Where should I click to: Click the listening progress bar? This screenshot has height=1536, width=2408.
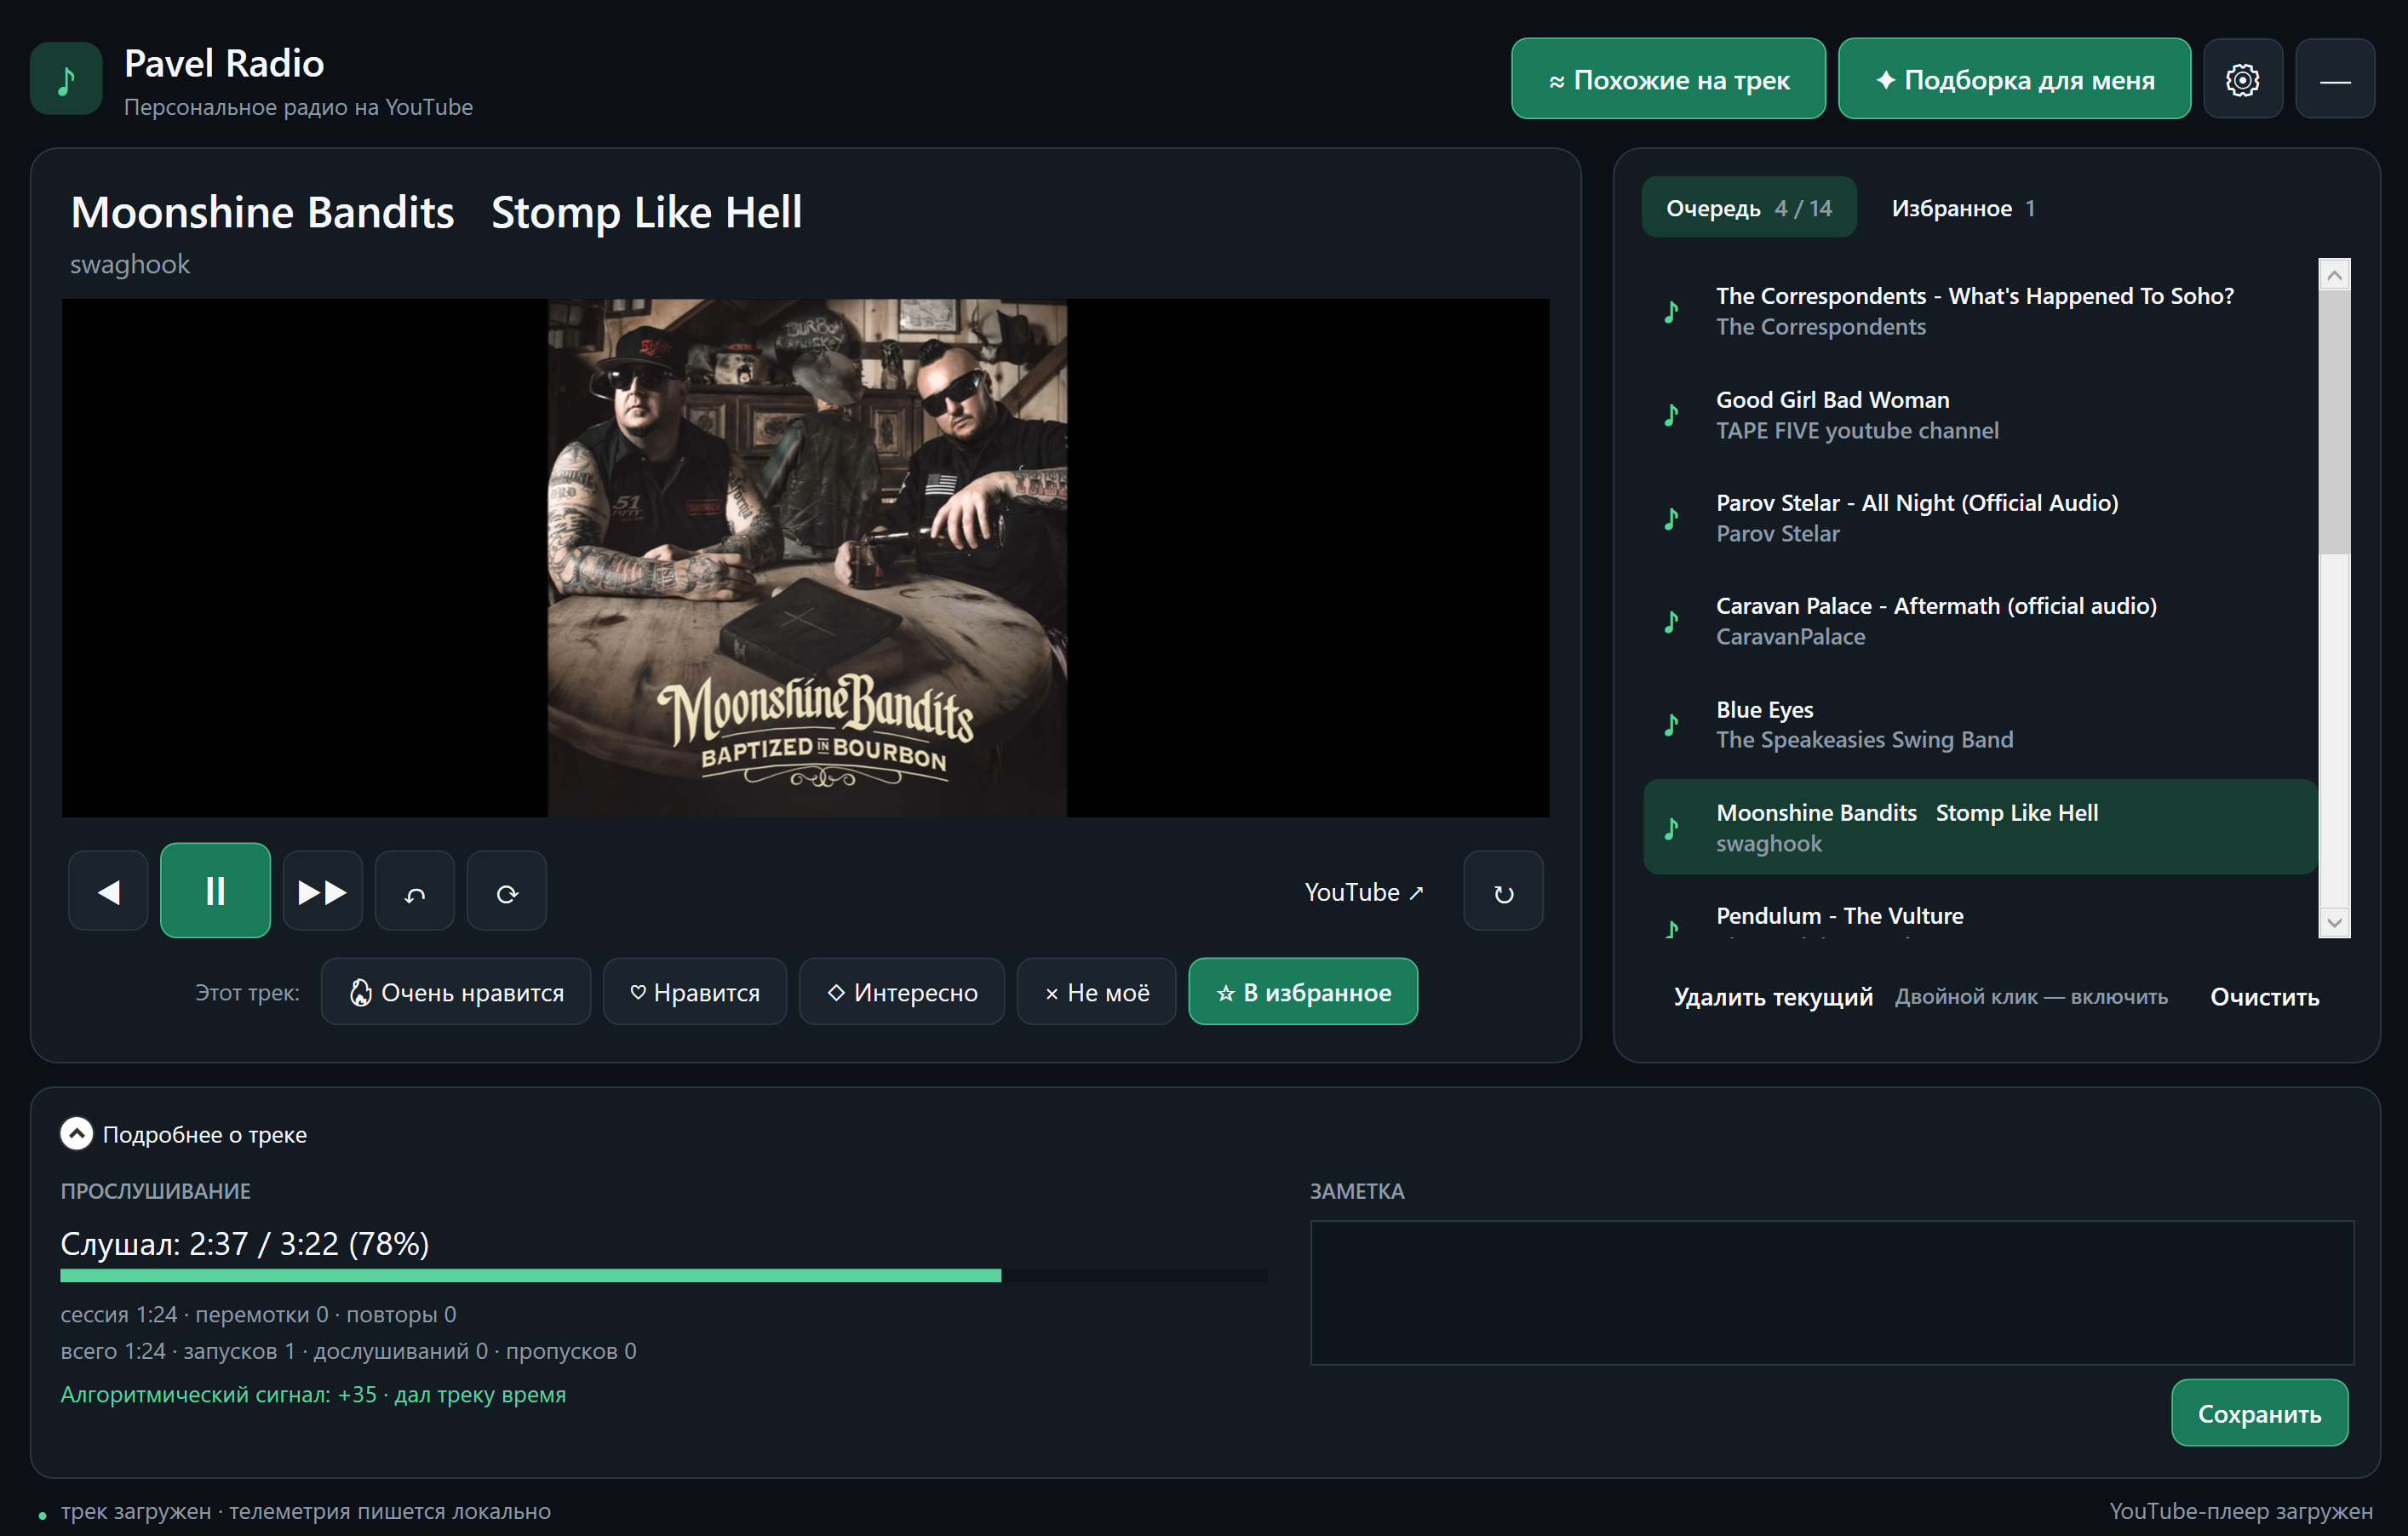(x=664, y=1275)
